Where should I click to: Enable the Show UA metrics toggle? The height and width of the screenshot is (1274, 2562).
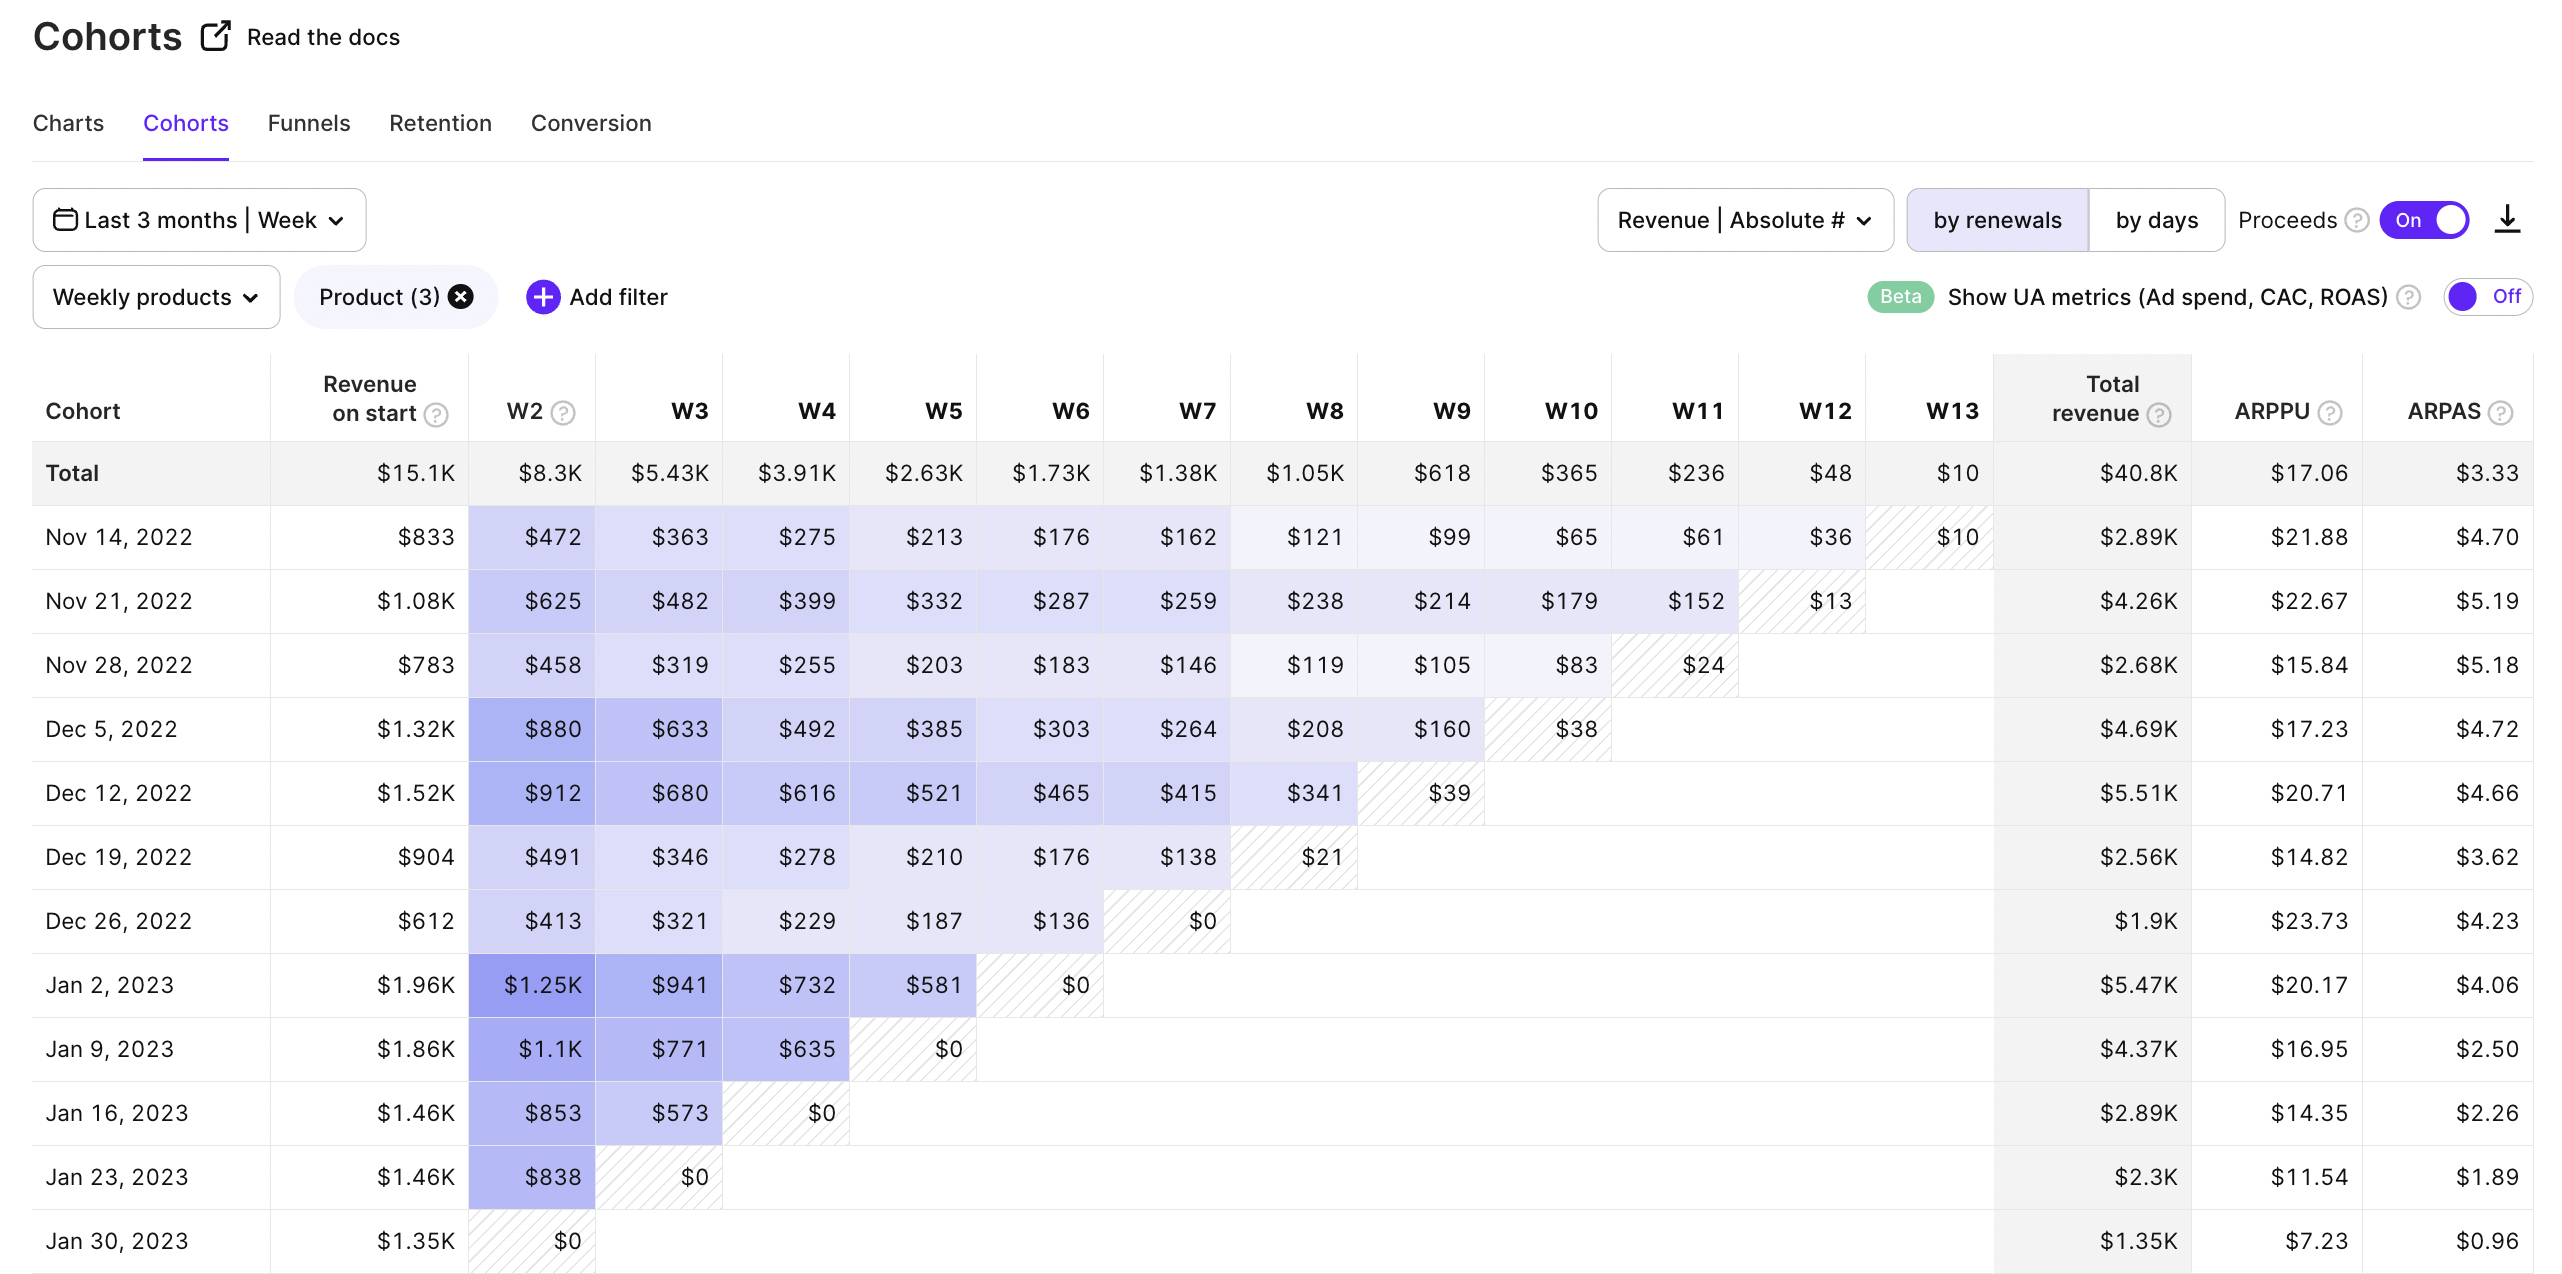click(x=2486, y=297)
